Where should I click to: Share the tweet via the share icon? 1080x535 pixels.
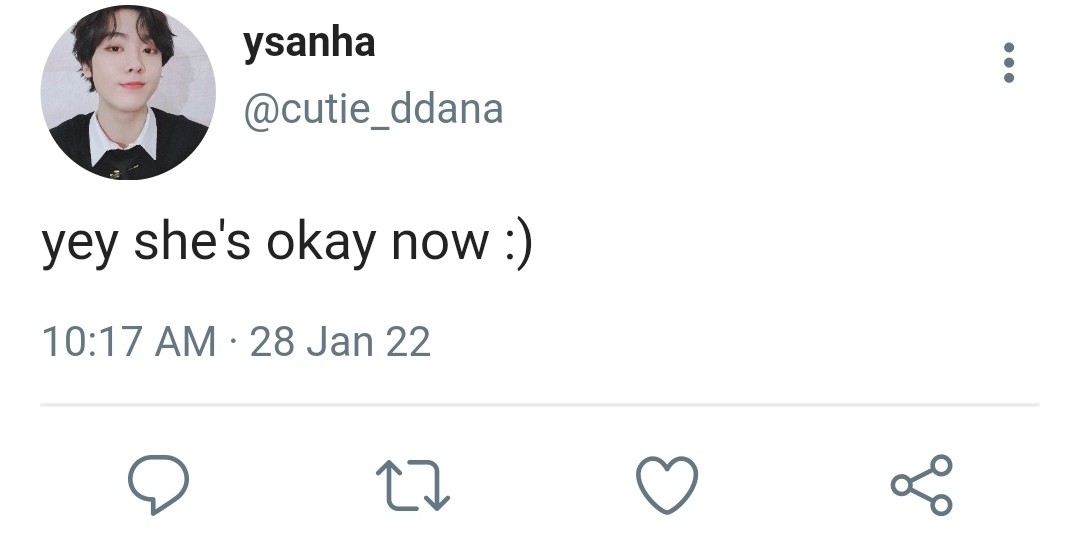(x=921, y=485)
